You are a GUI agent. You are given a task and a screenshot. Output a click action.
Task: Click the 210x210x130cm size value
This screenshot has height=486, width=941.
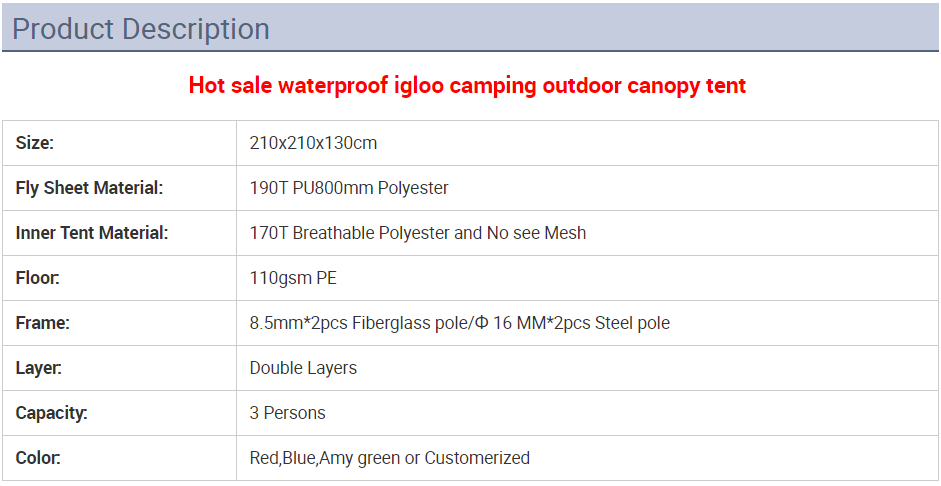(313, 143)
